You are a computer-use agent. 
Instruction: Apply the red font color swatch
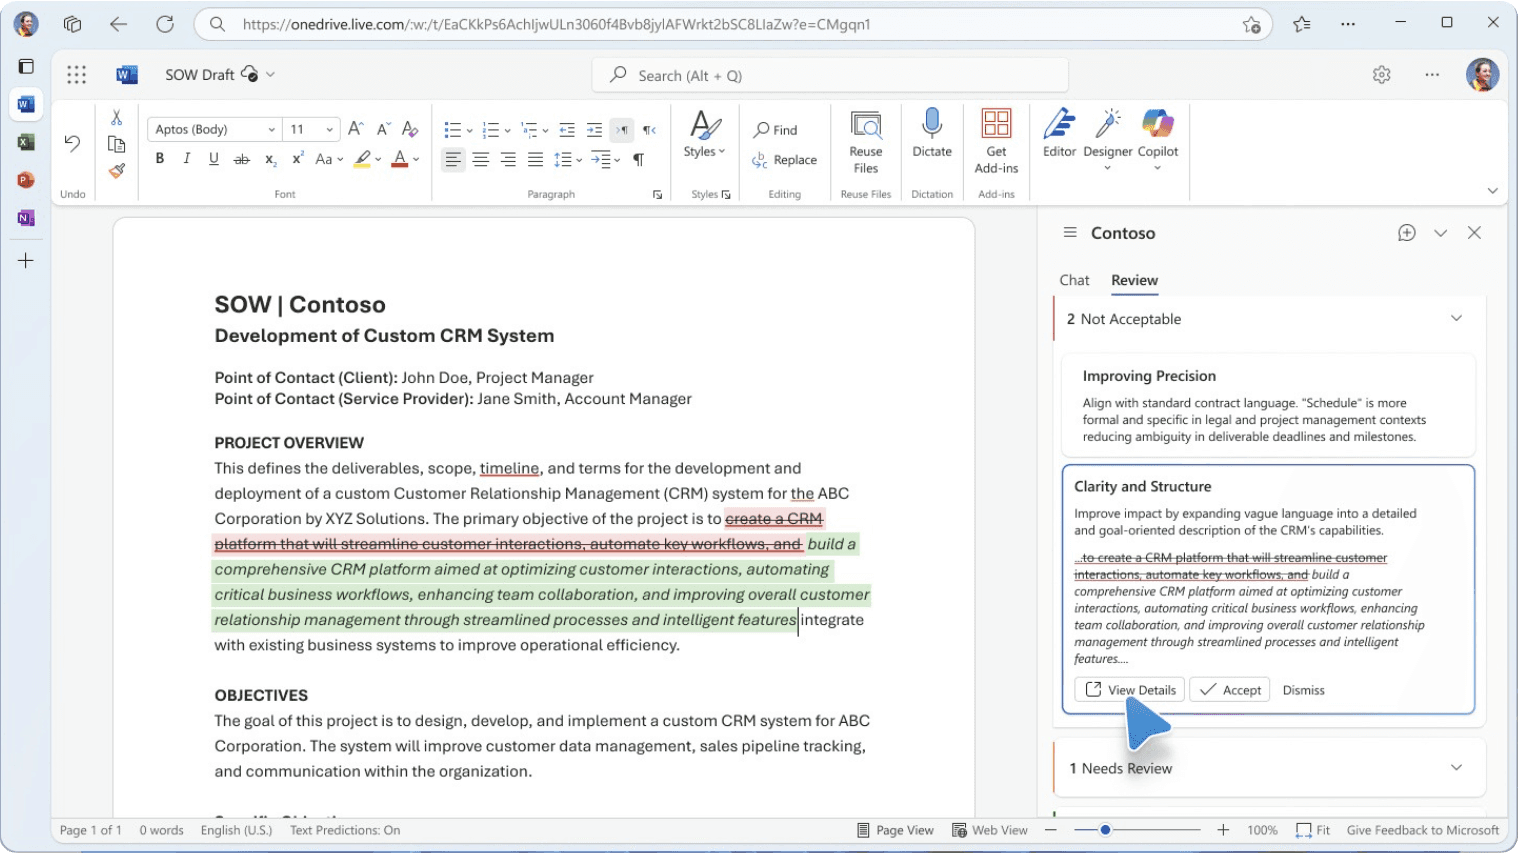pyautogui.click(x=400, y=159)
